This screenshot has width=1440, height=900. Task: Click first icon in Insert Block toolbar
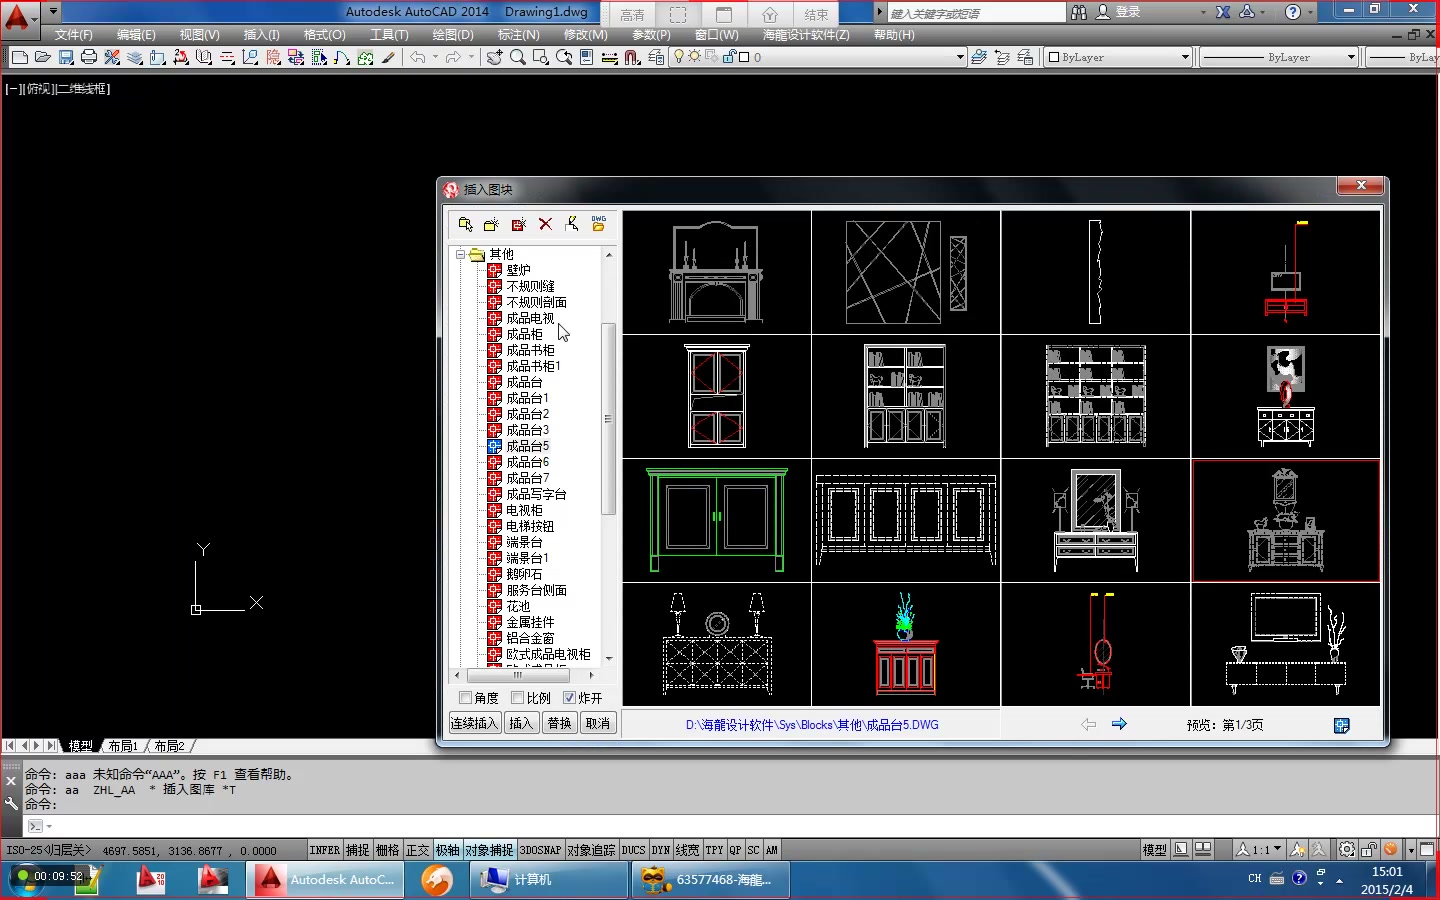[x=465, y=224]
